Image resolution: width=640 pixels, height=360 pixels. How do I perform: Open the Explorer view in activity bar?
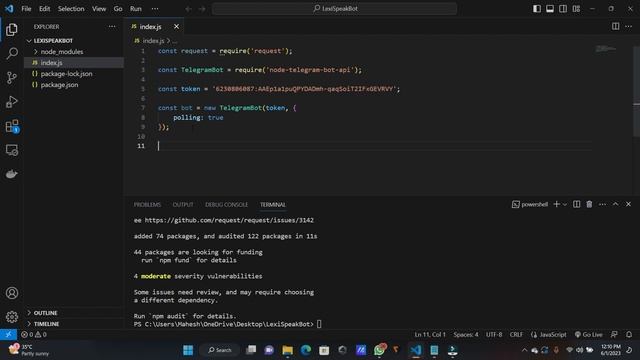pos(12,29)
